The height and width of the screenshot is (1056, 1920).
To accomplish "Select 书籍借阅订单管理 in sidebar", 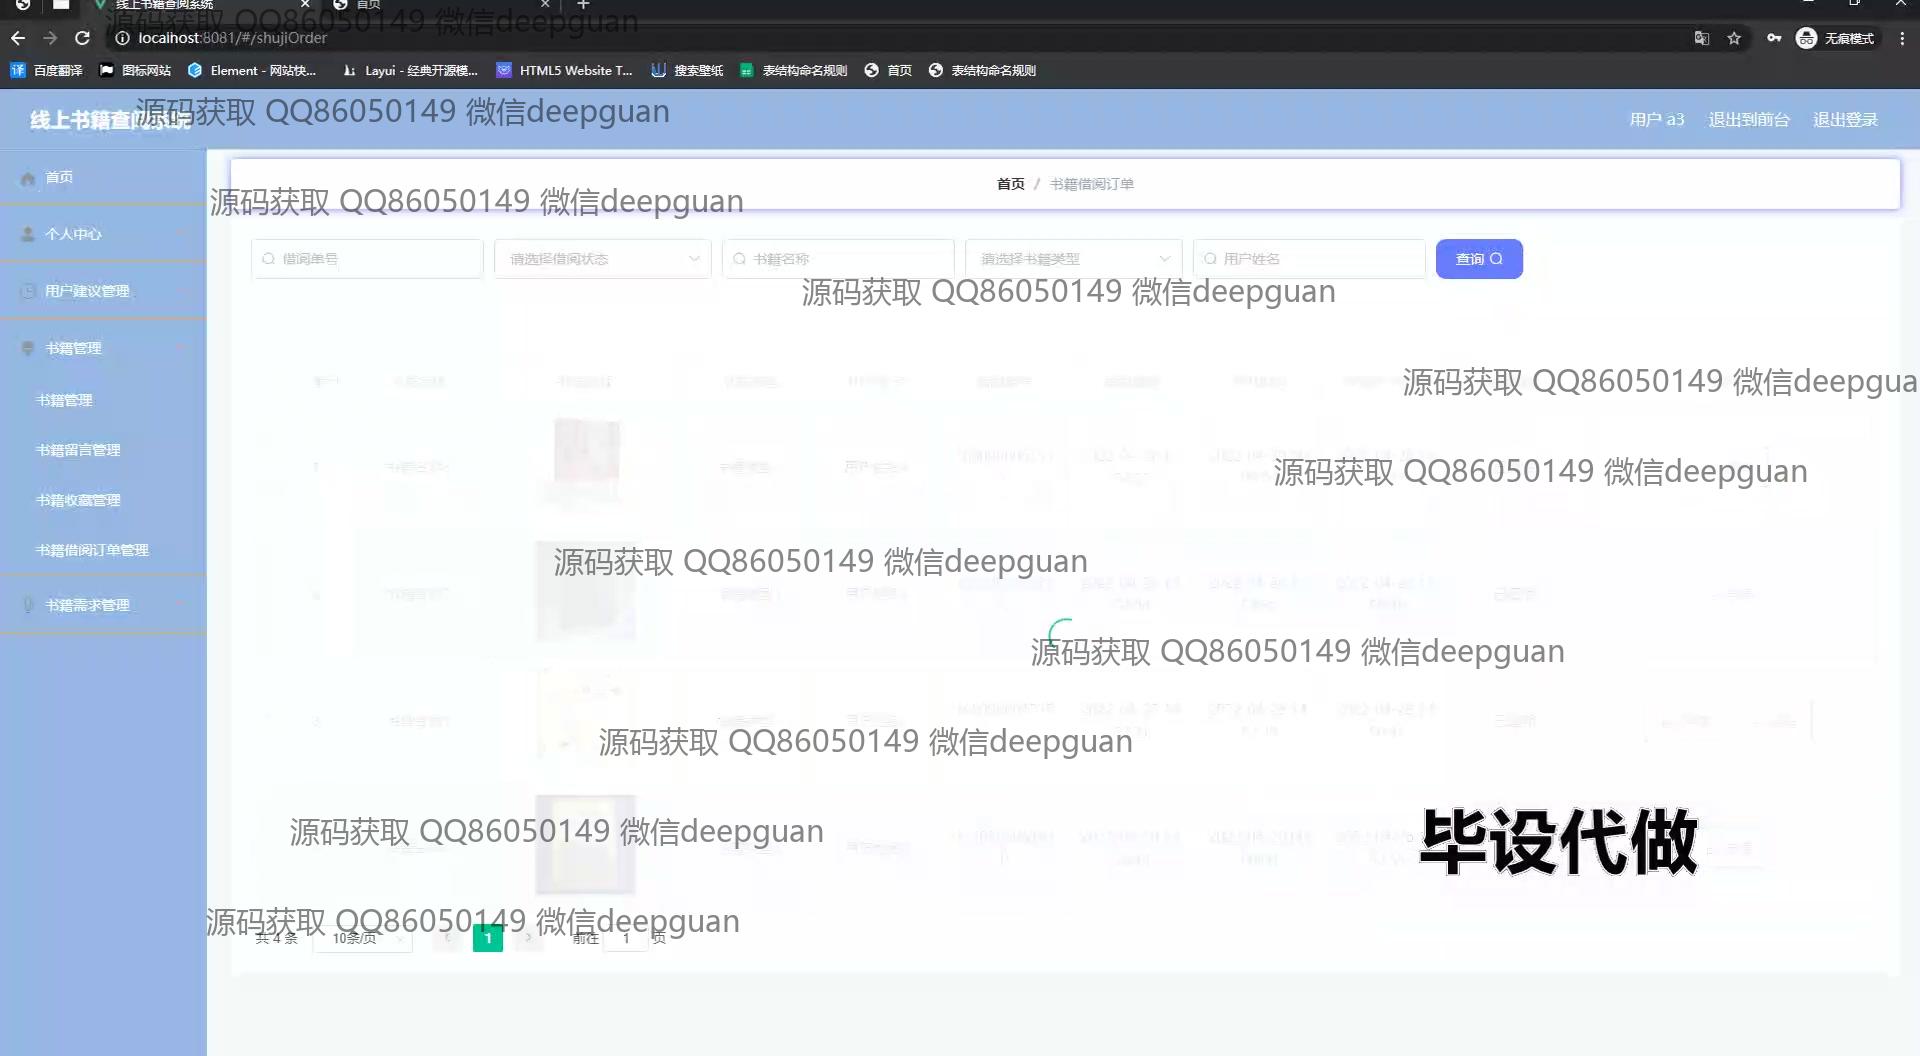I will point(92,550).
